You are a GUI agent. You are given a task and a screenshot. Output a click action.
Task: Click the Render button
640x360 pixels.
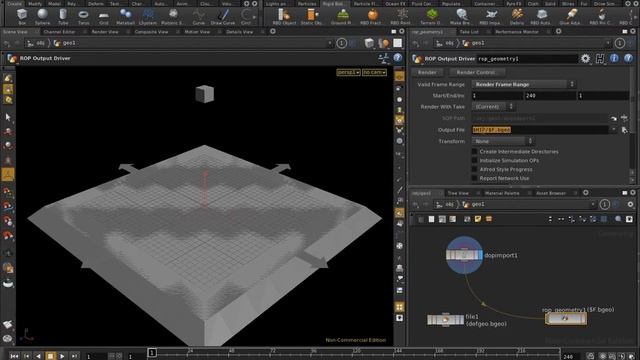click(427, 72)
